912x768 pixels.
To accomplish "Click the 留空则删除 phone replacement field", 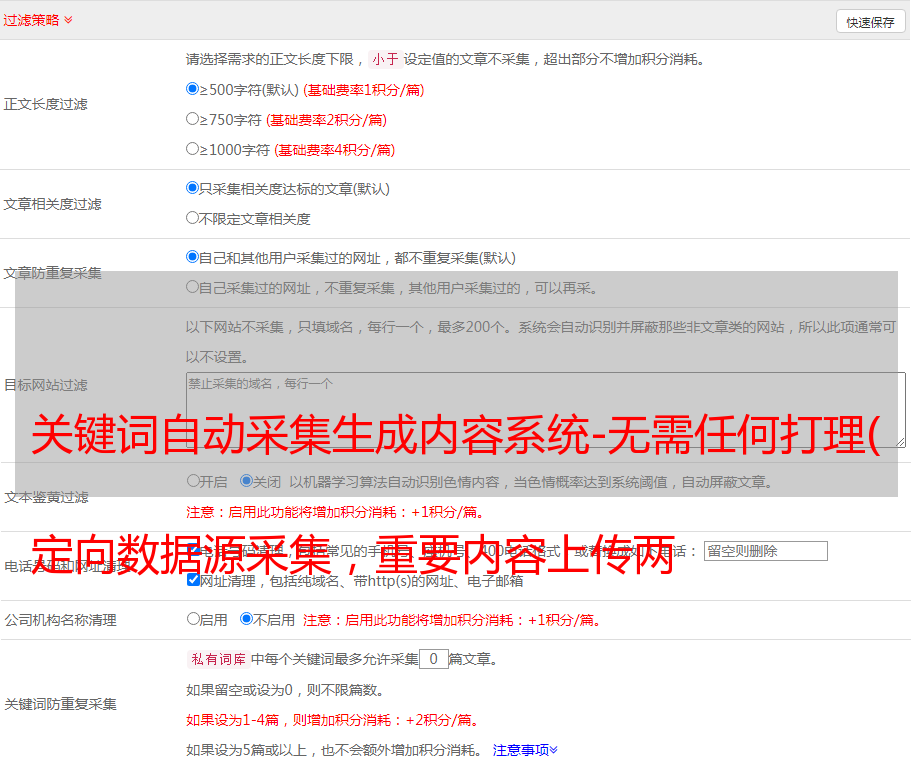I will [x=765, y=551].
